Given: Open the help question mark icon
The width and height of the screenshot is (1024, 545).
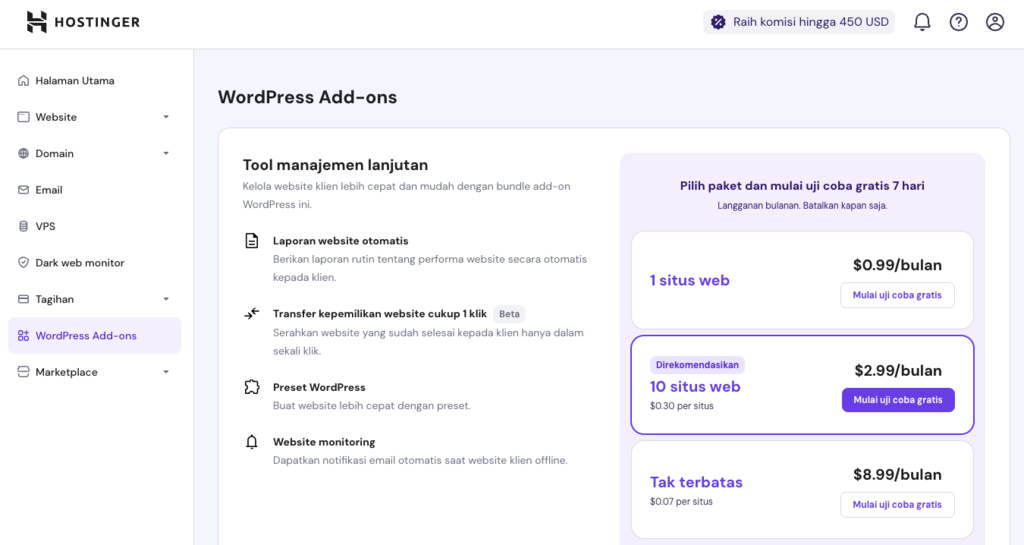Looking at the screenshot, I should [958, 22].
